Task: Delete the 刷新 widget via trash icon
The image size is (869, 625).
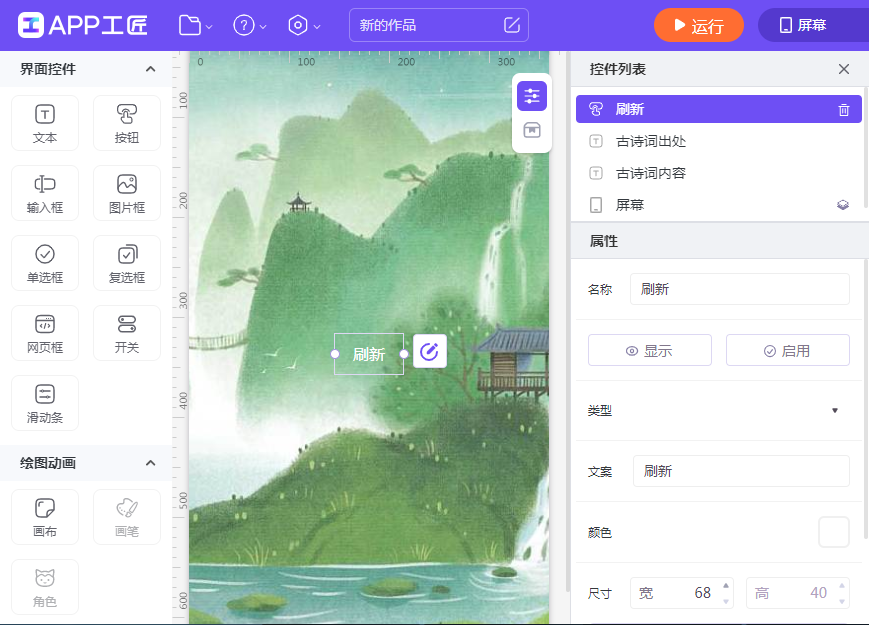Action: pos(844,110)
